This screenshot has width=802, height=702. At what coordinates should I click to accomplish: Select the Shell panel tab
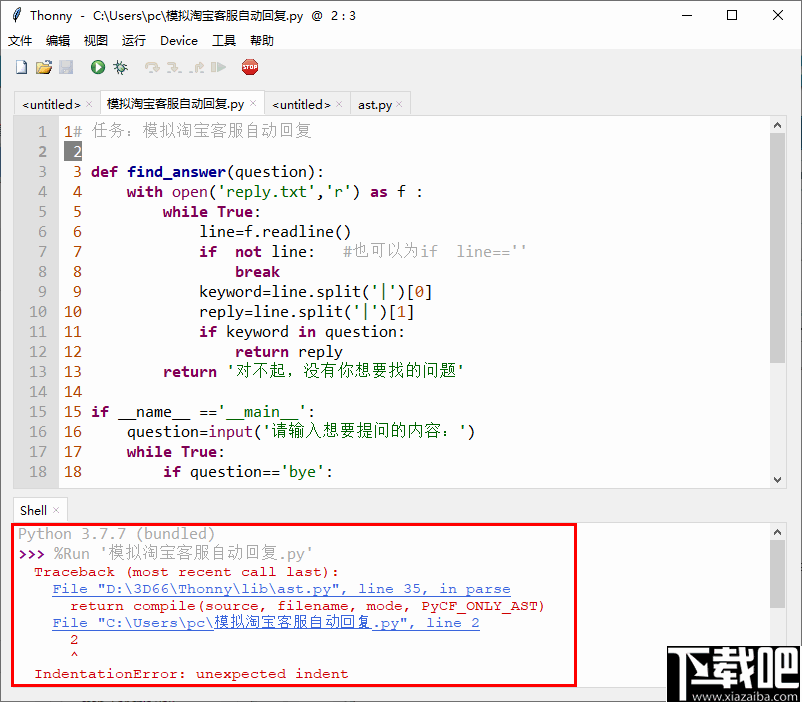coord(33,510)
